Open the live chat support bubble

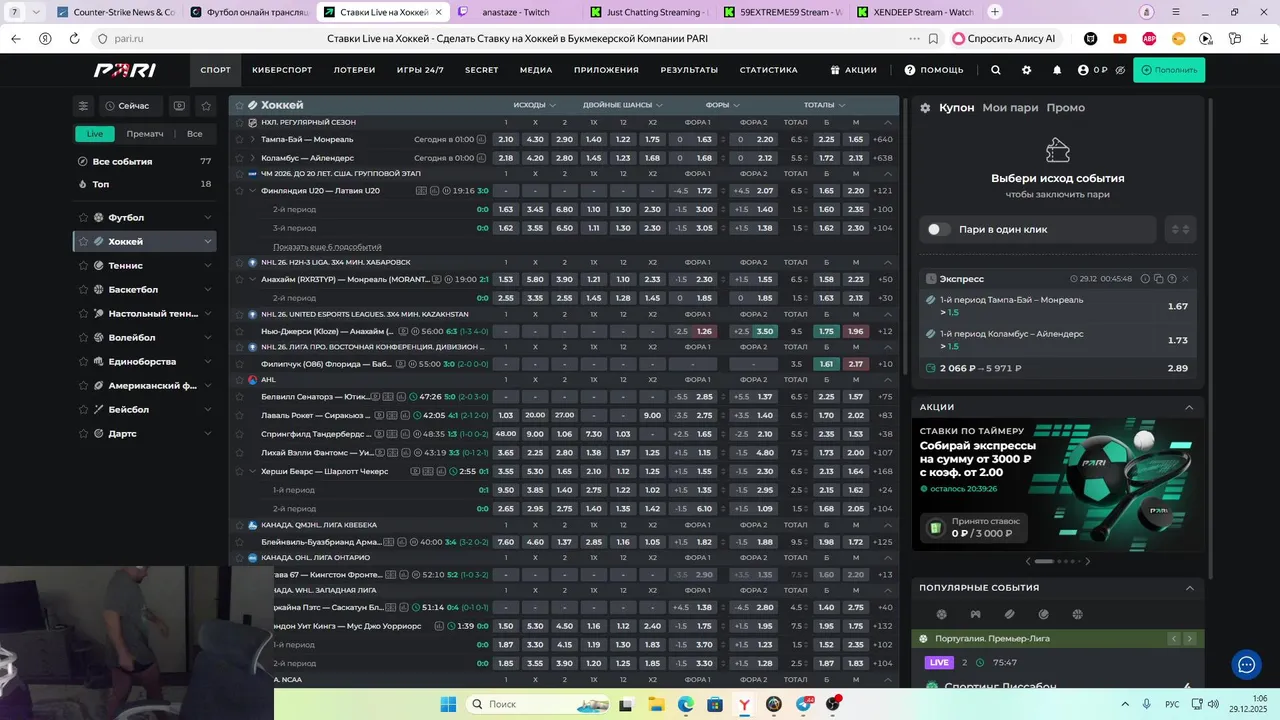[1246, 664]
